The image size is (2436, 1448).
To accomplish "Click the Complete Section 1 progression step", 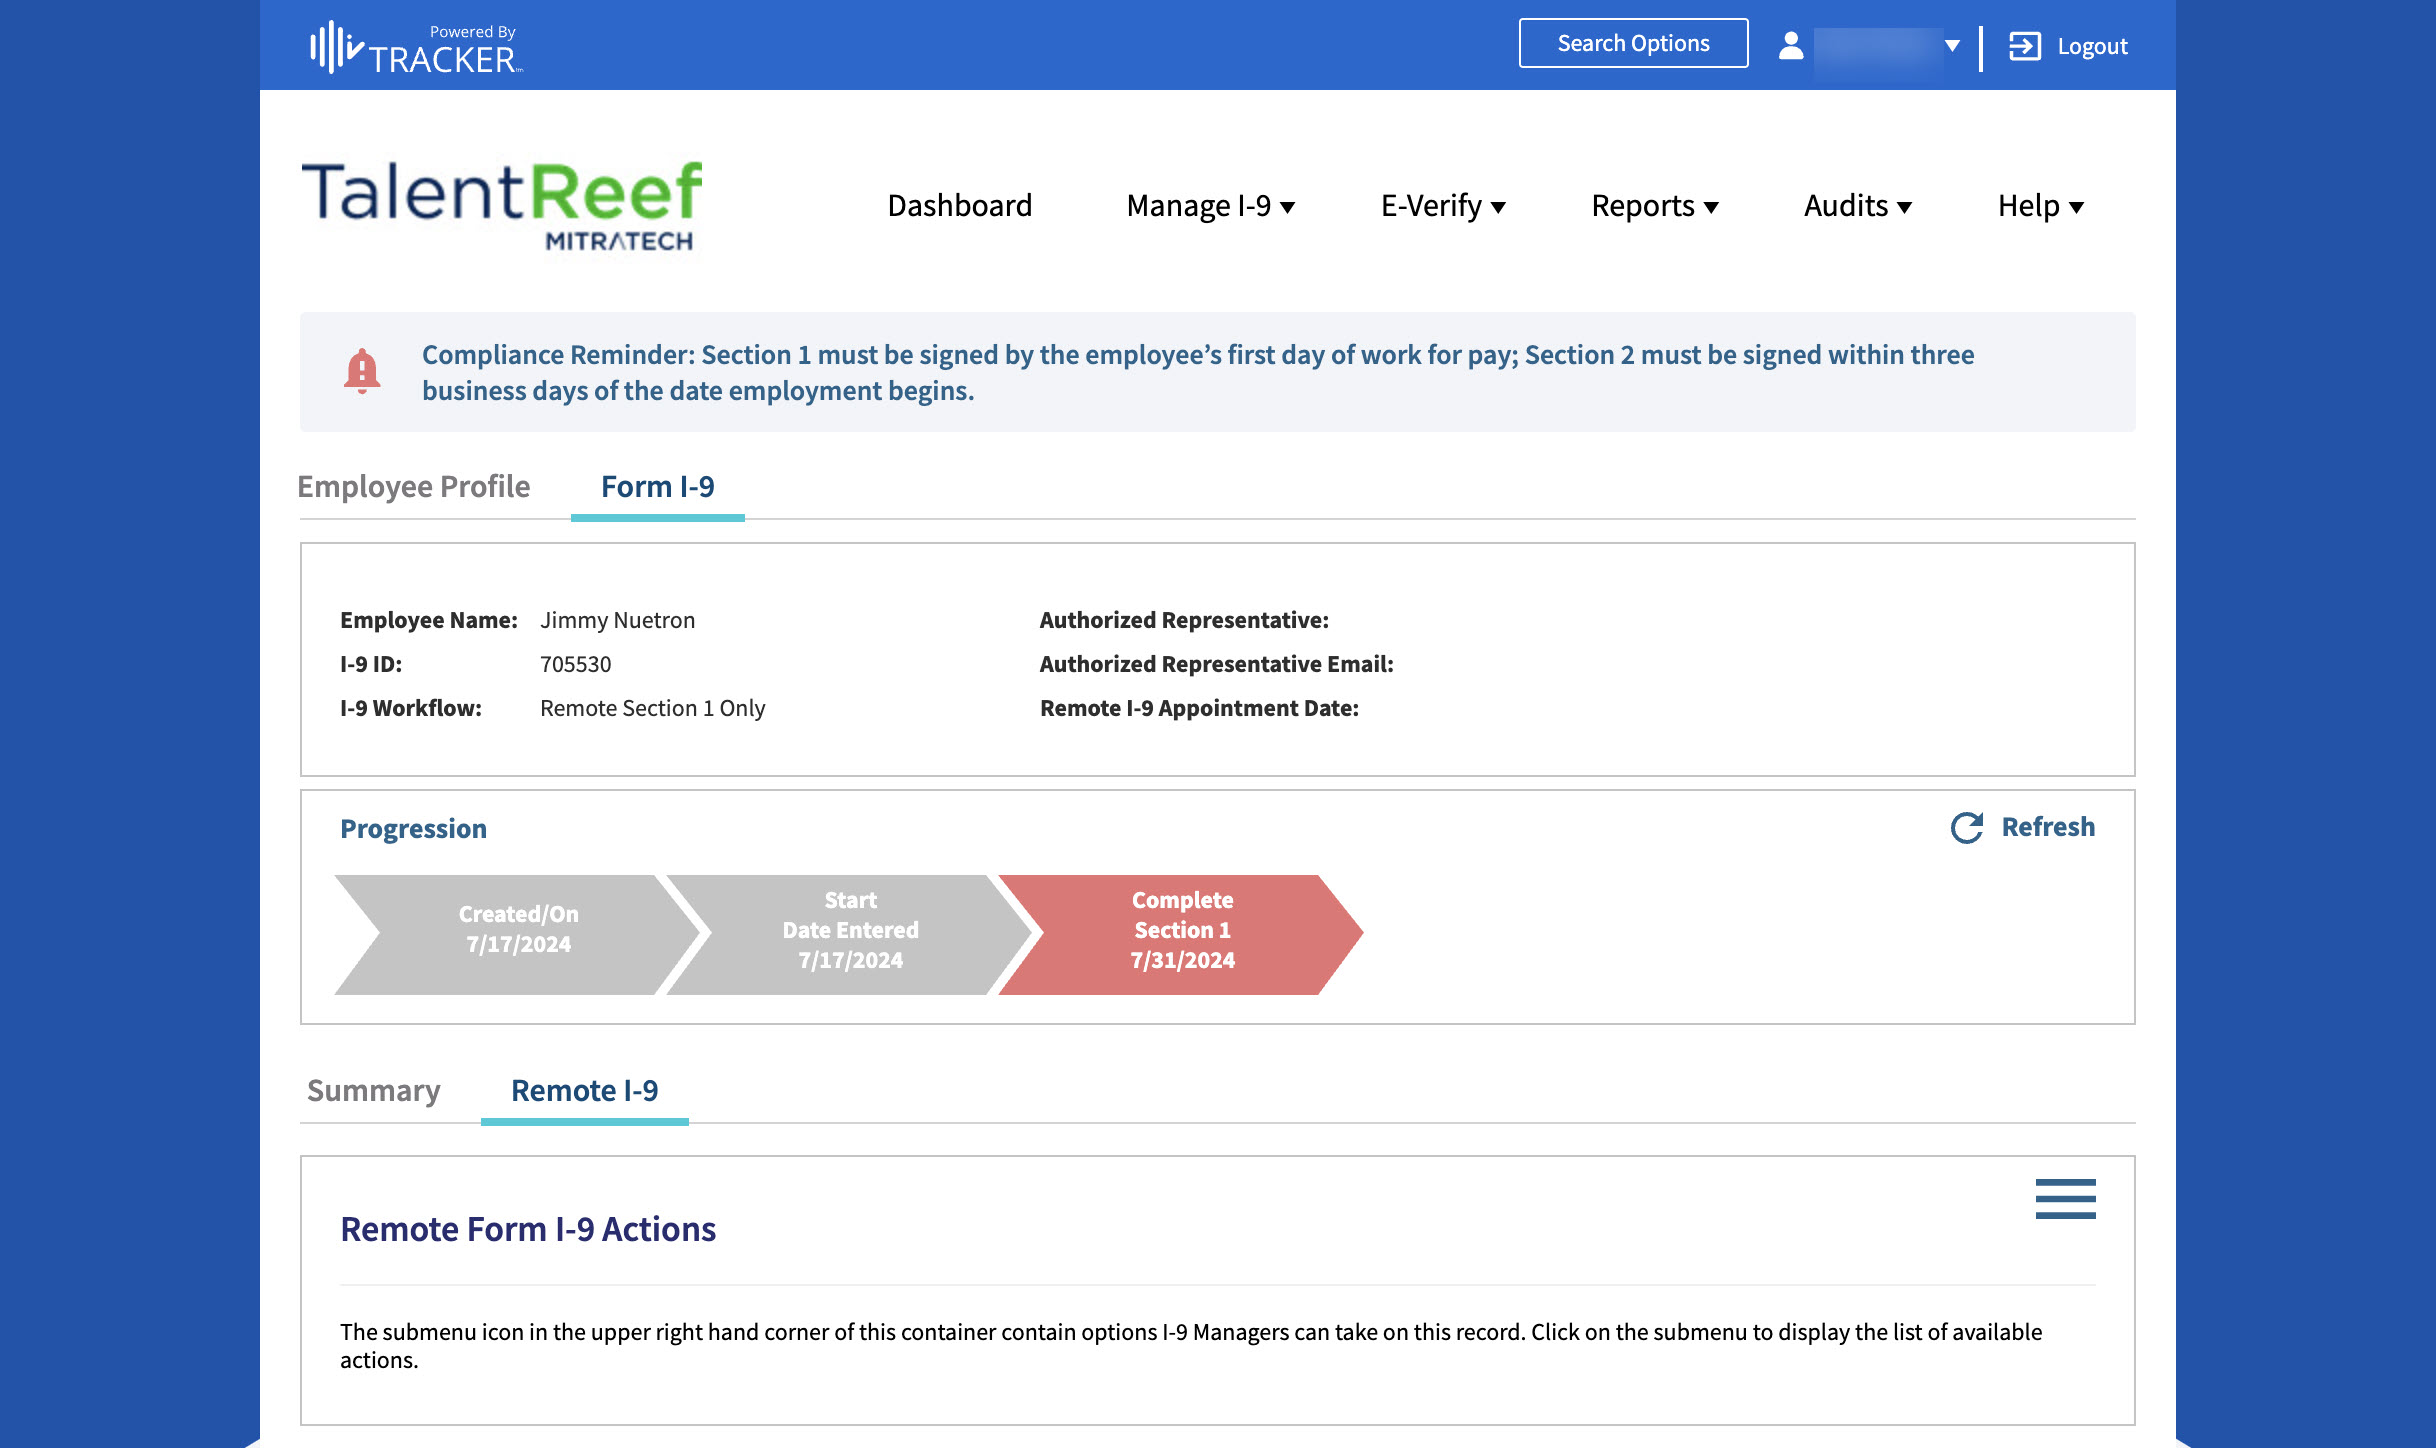I will (1182, 935).
